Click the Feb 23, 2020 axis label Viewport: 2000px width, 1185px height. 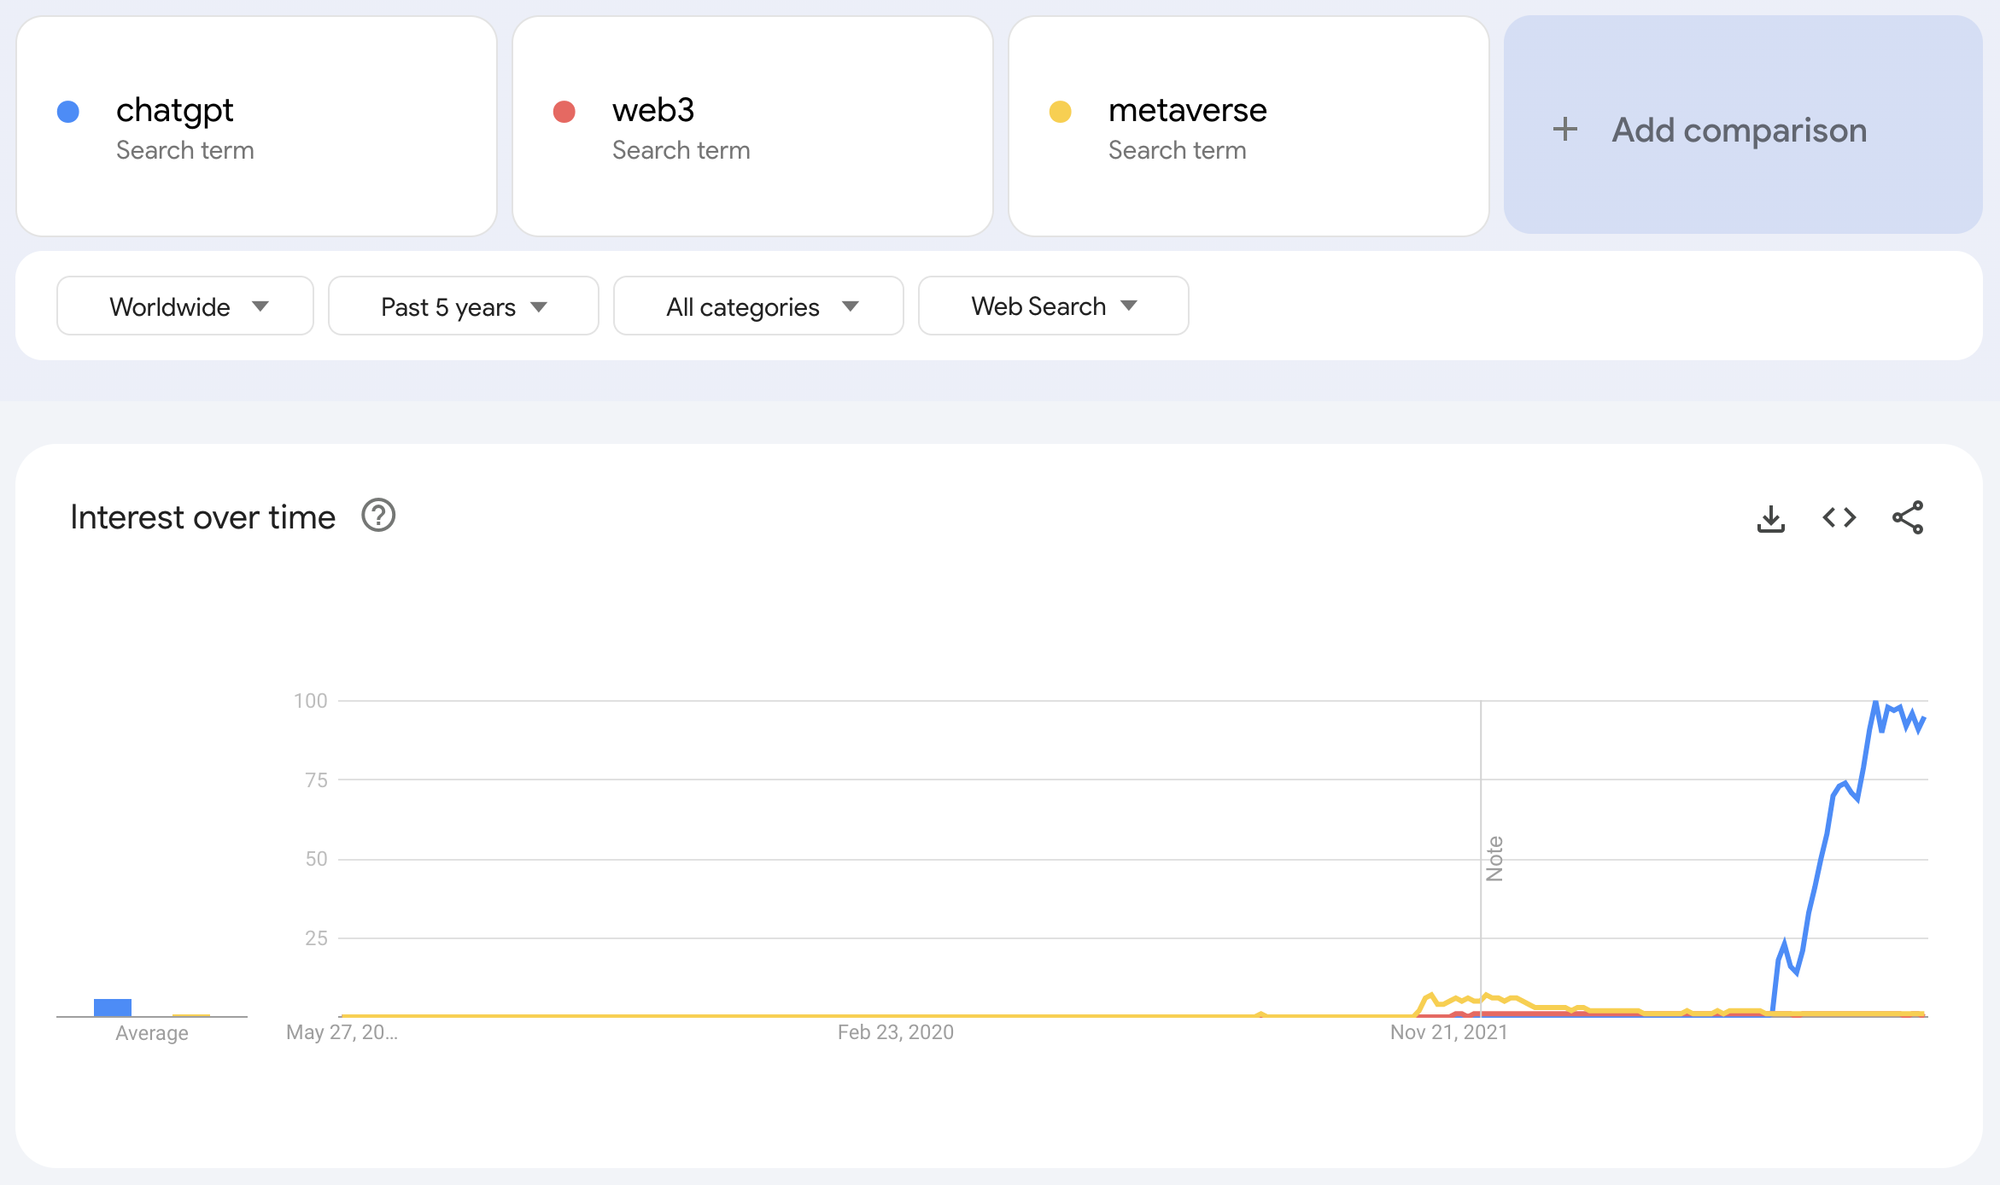pyautogui.click(x=895, y=1032)
